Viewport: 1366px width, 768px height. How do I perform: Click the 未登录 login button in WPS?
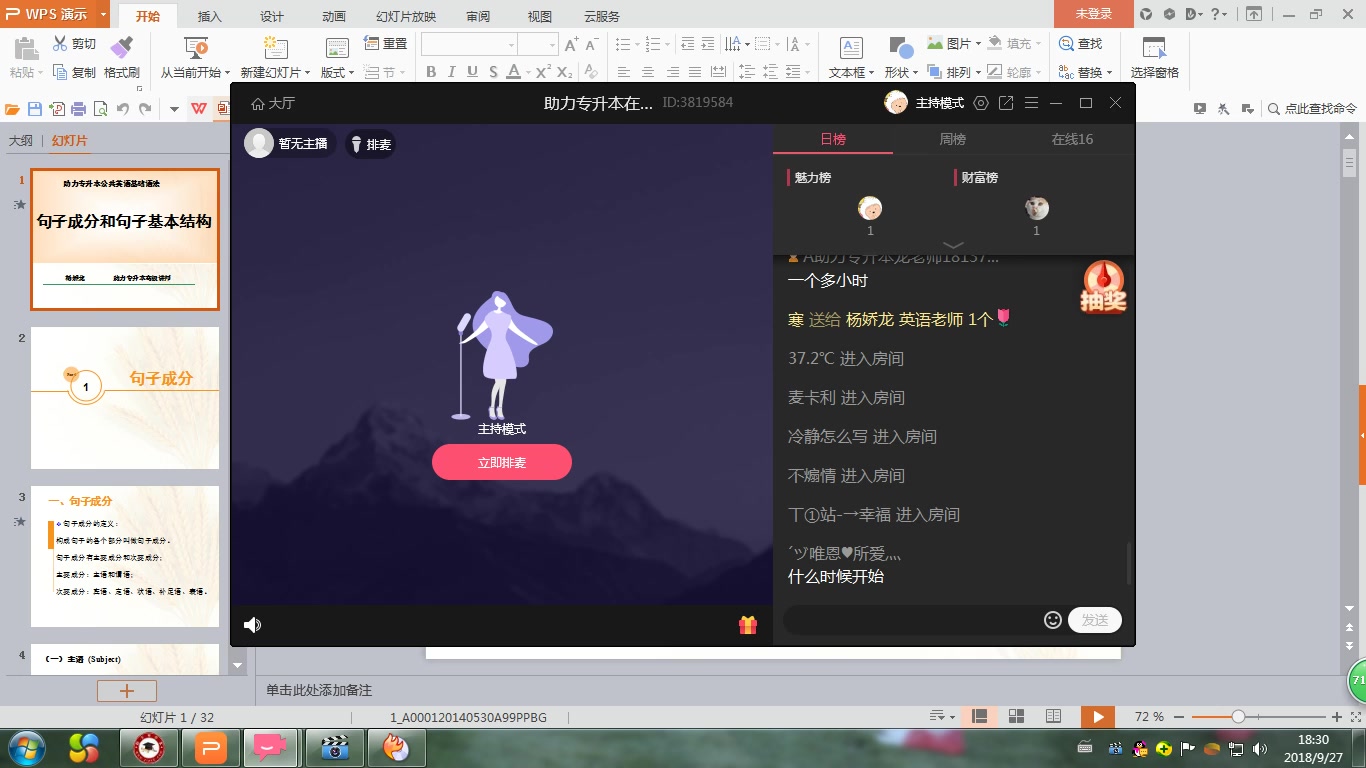point(1093,14)
